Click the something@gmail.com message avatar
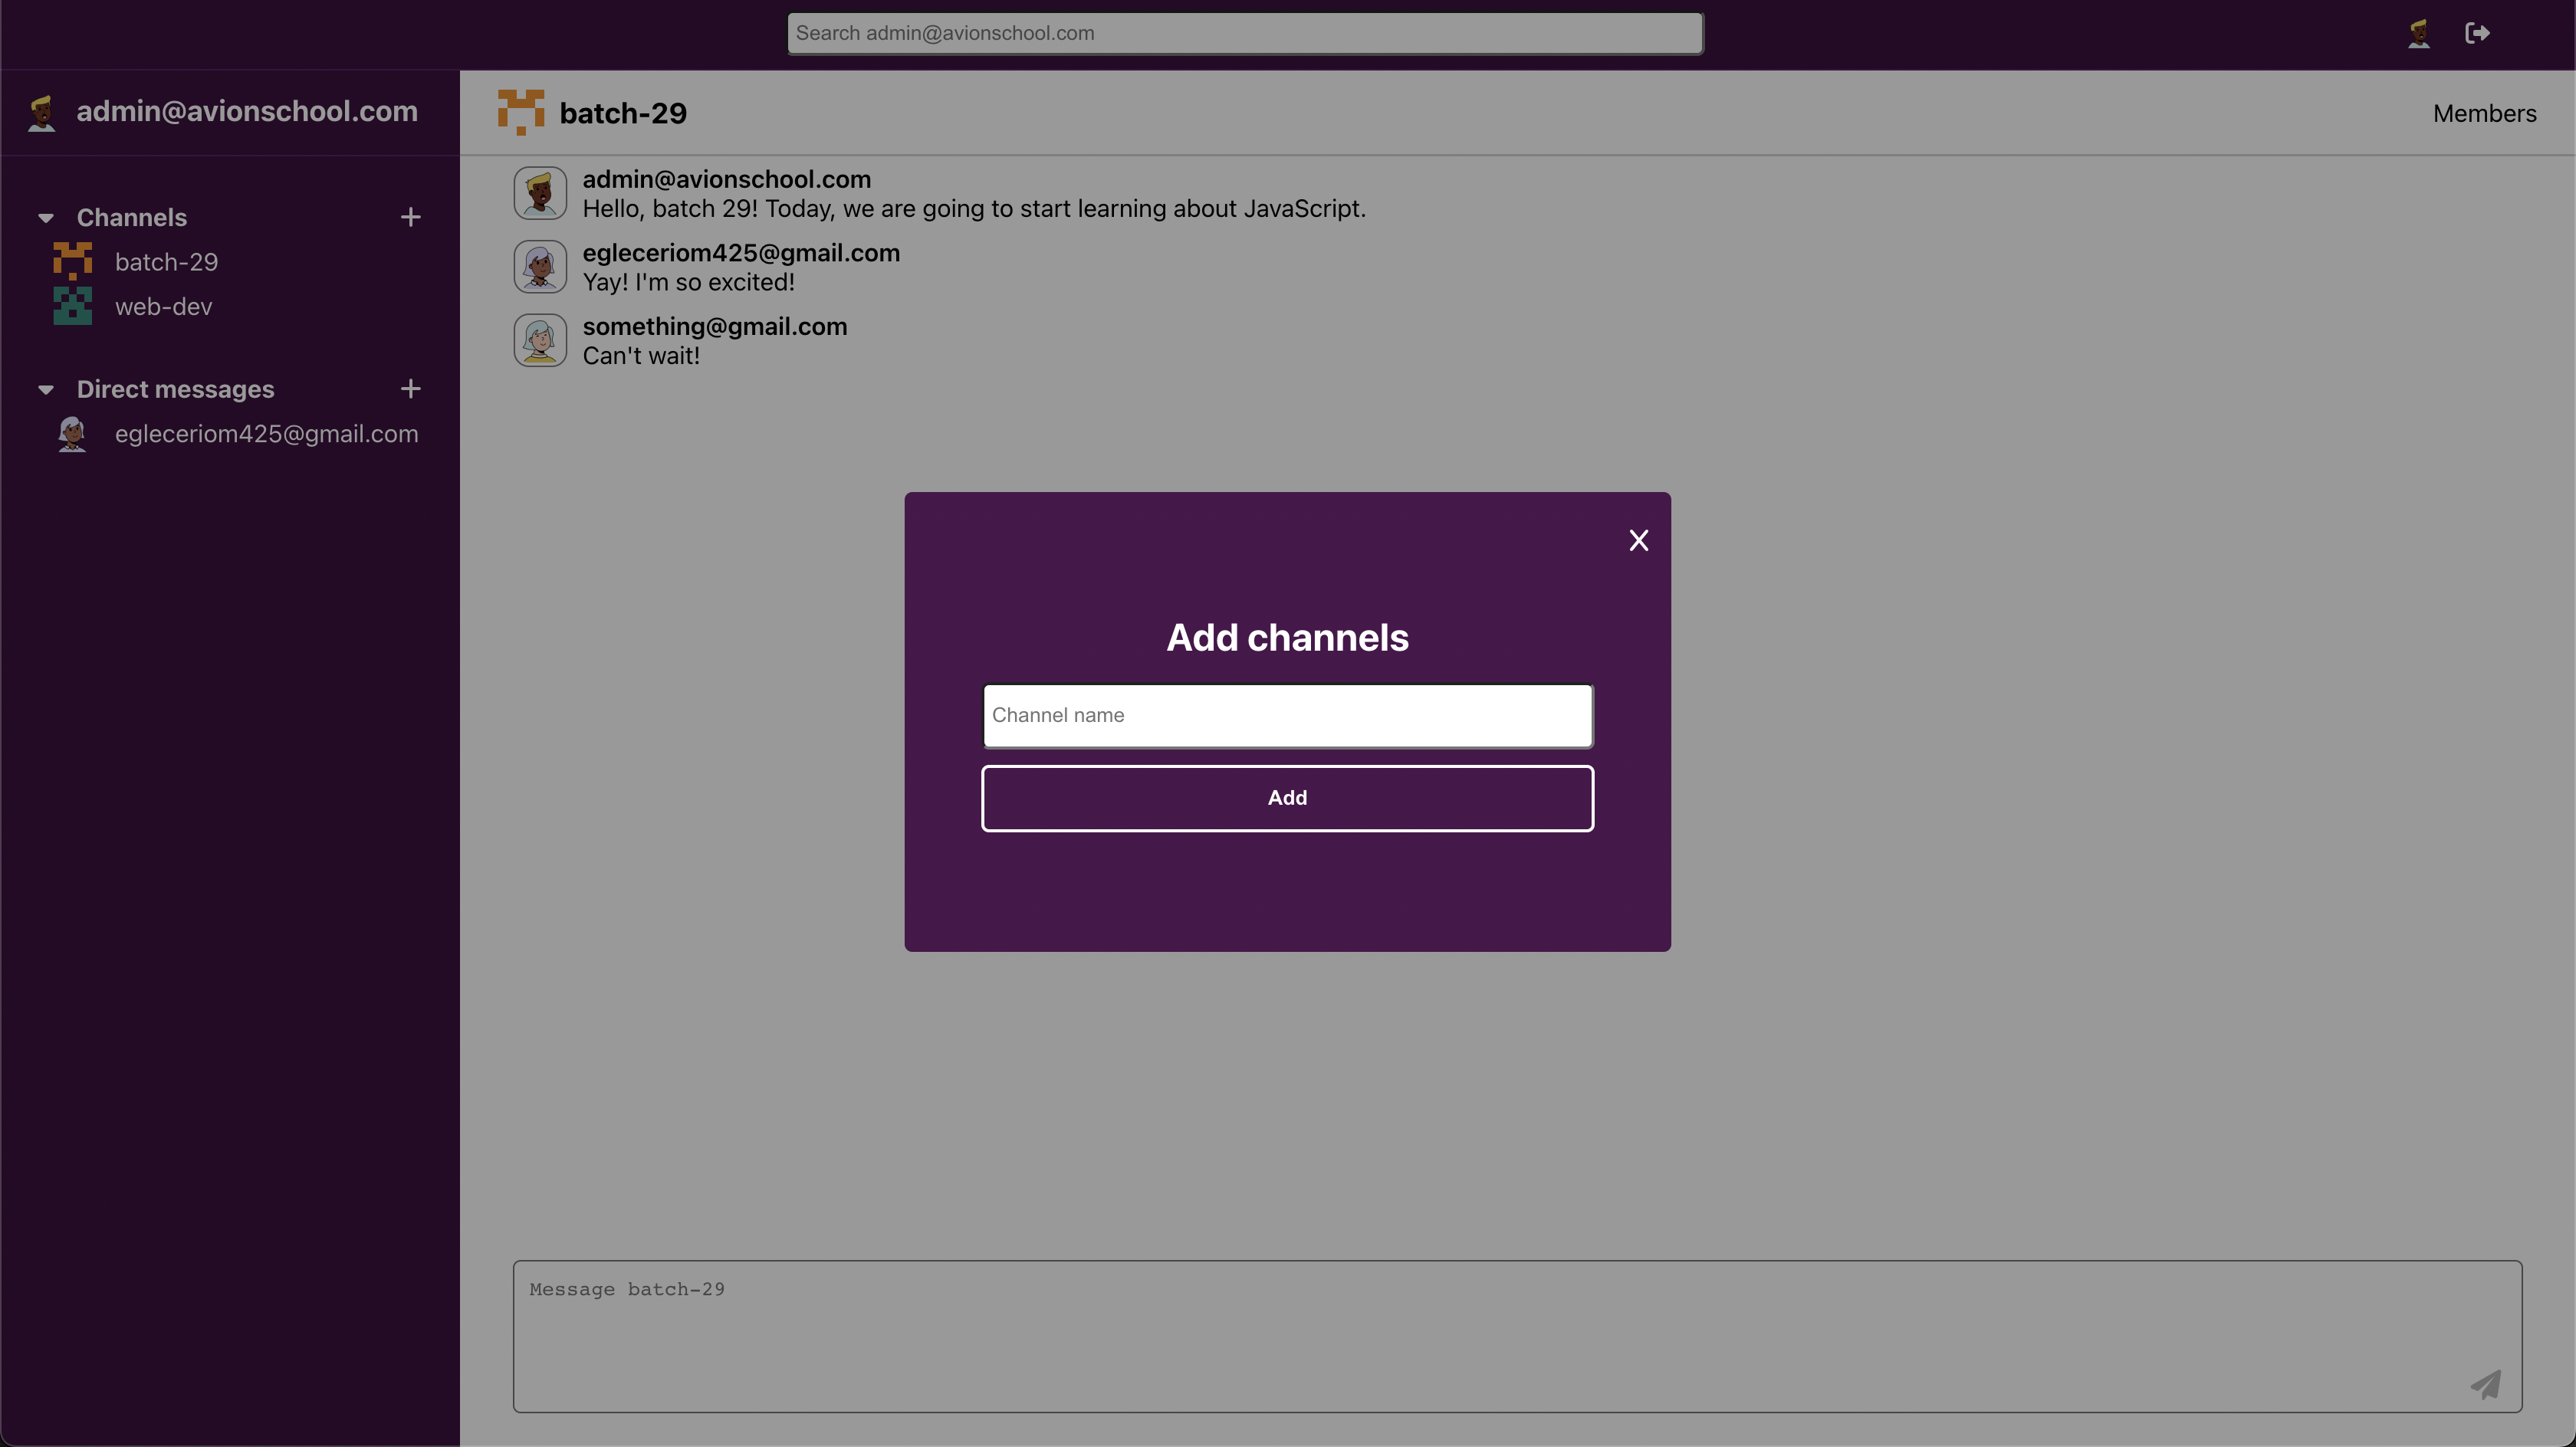The width and height of the screenshot is (2576, 1447). 540,340
